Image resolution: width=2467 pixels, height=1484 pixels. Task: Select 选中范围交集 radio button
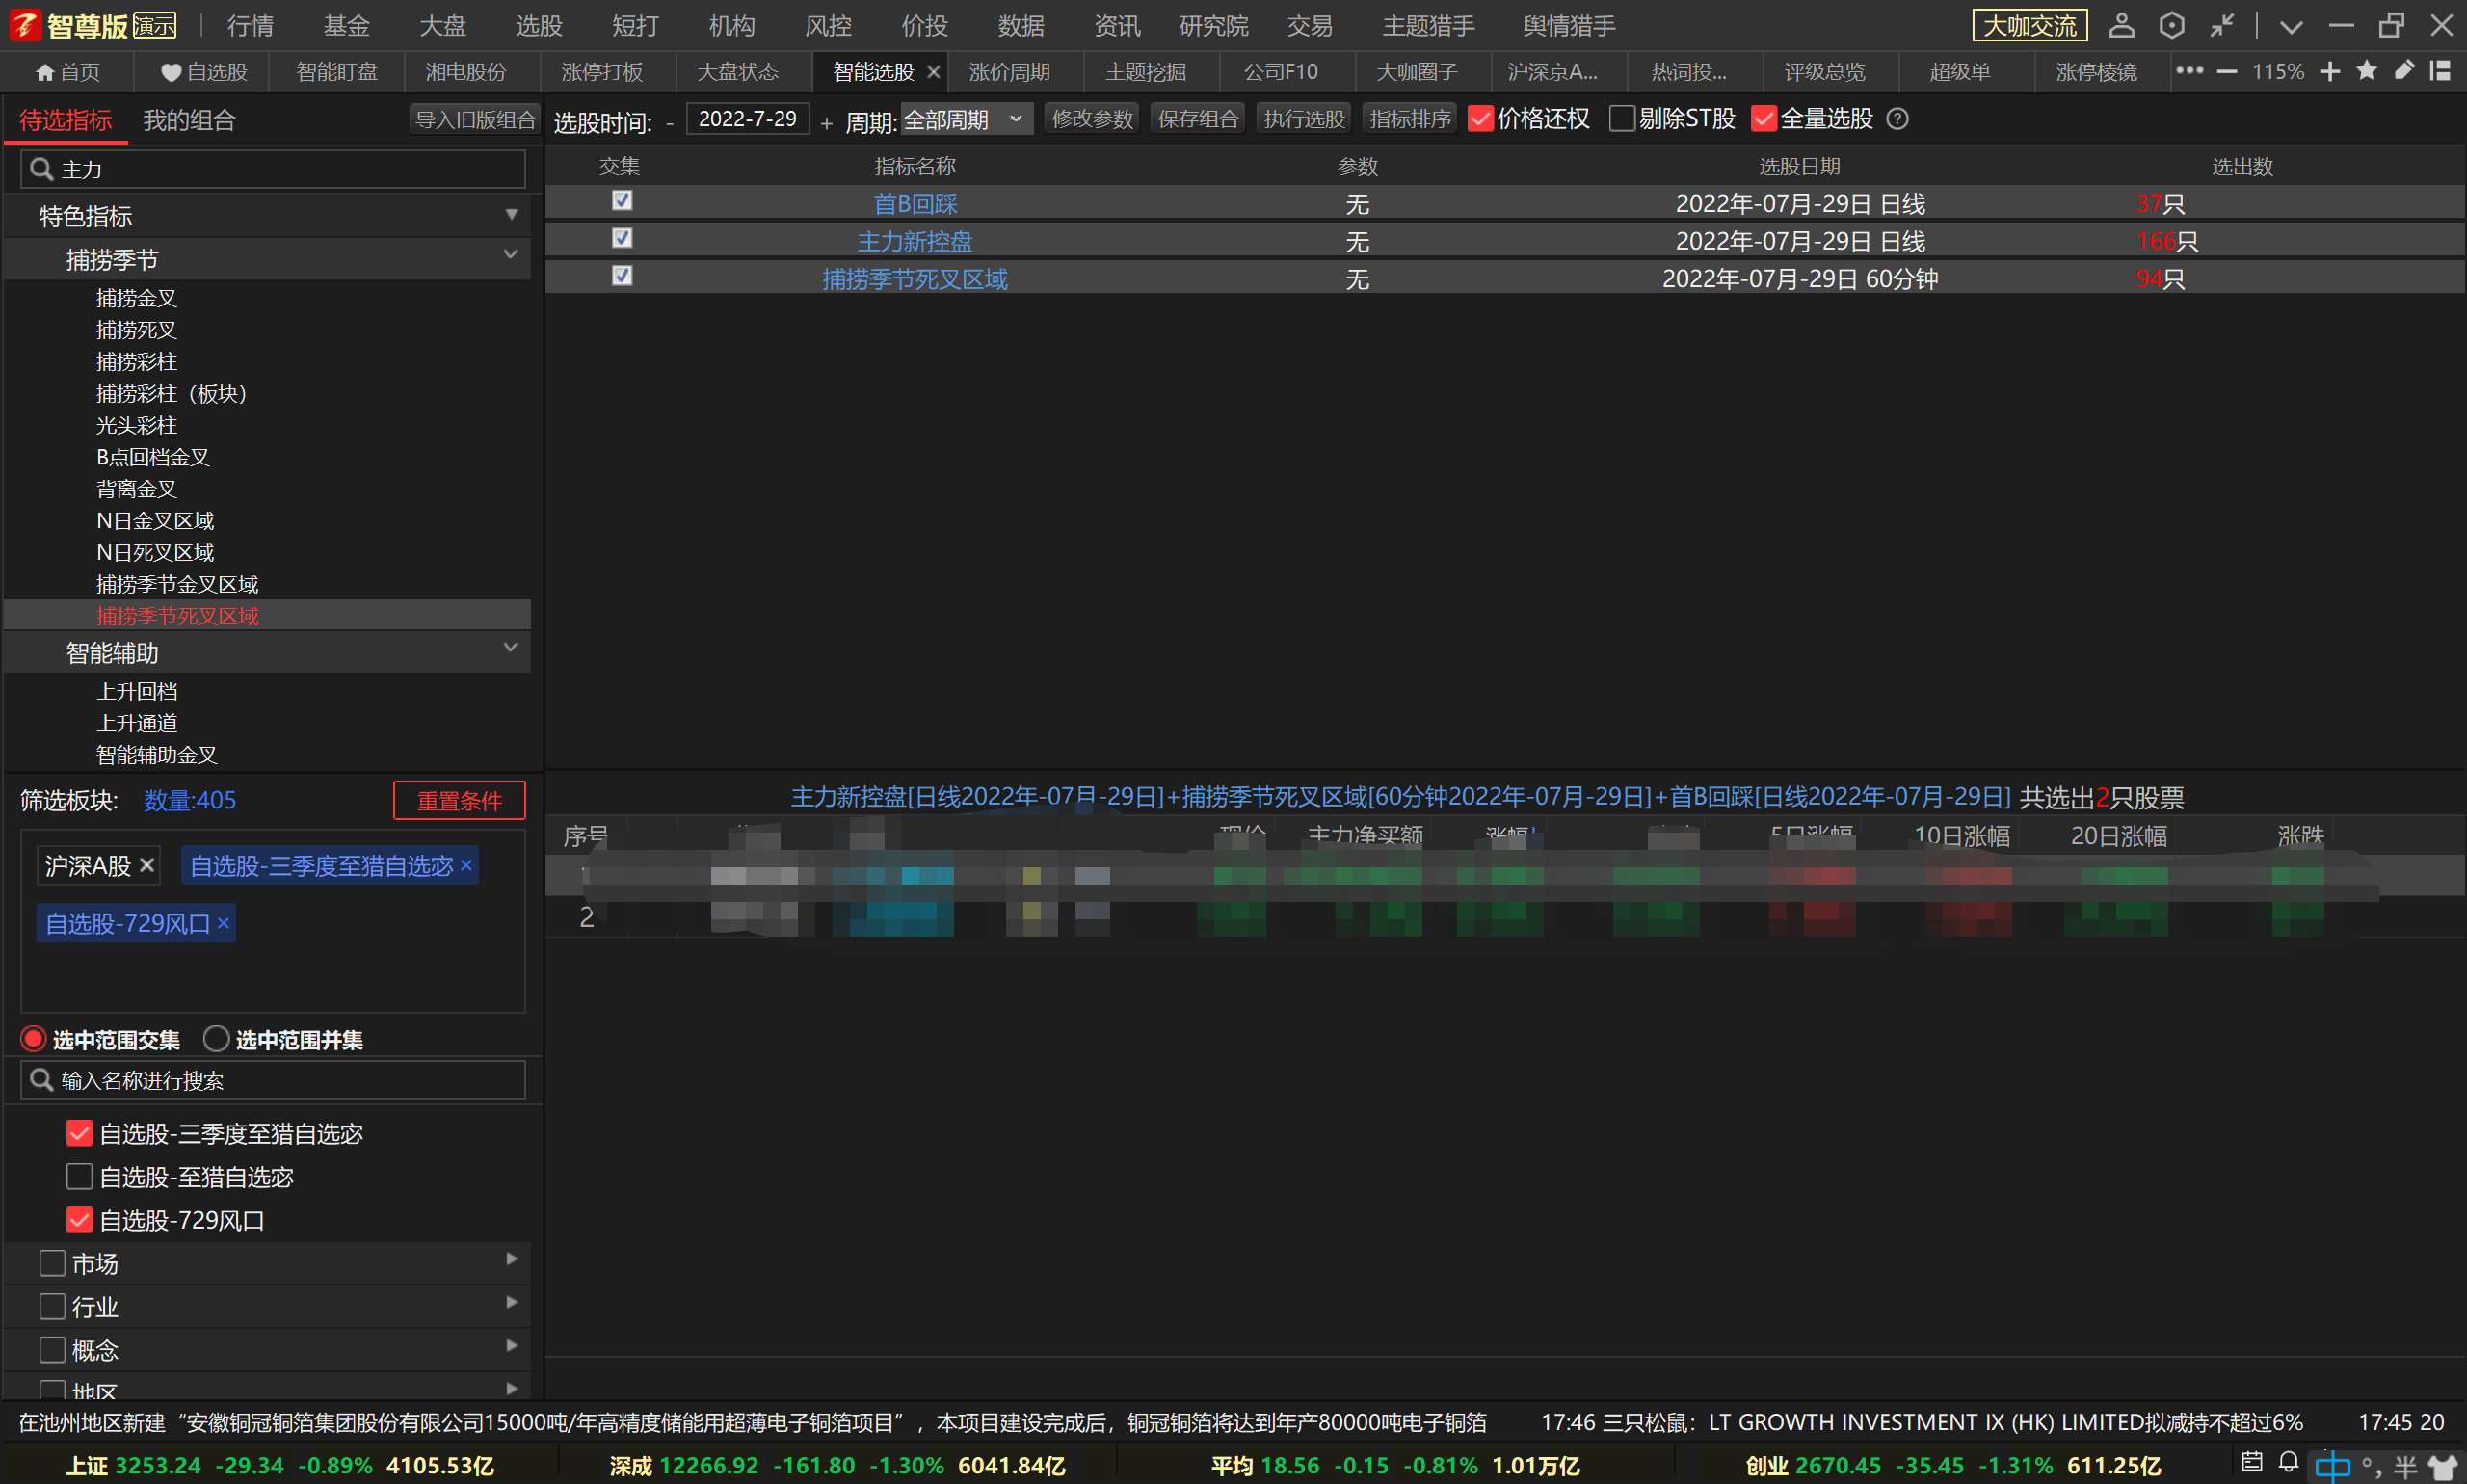[33, 1039]
